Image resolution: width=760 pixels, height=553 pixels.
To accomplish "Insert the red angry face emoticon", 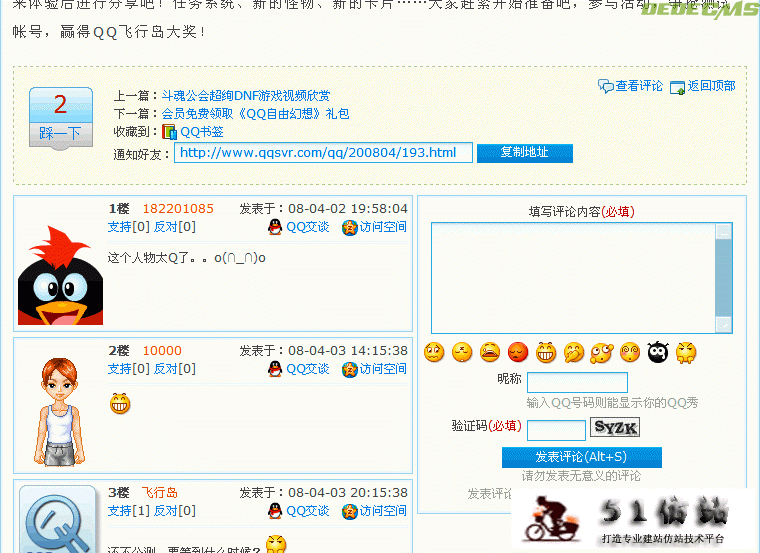I will pyautogui.click(x=518, y=352).
